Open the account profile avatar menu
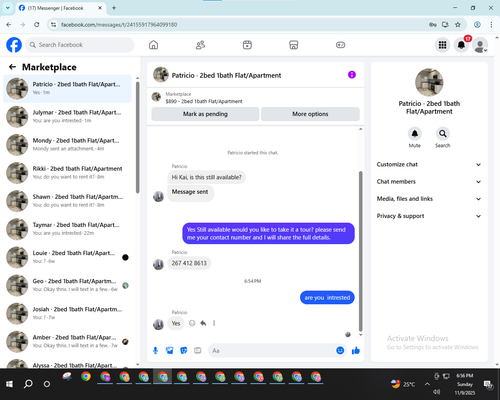This screenshot has height=400, width=500. click(480, 45)
